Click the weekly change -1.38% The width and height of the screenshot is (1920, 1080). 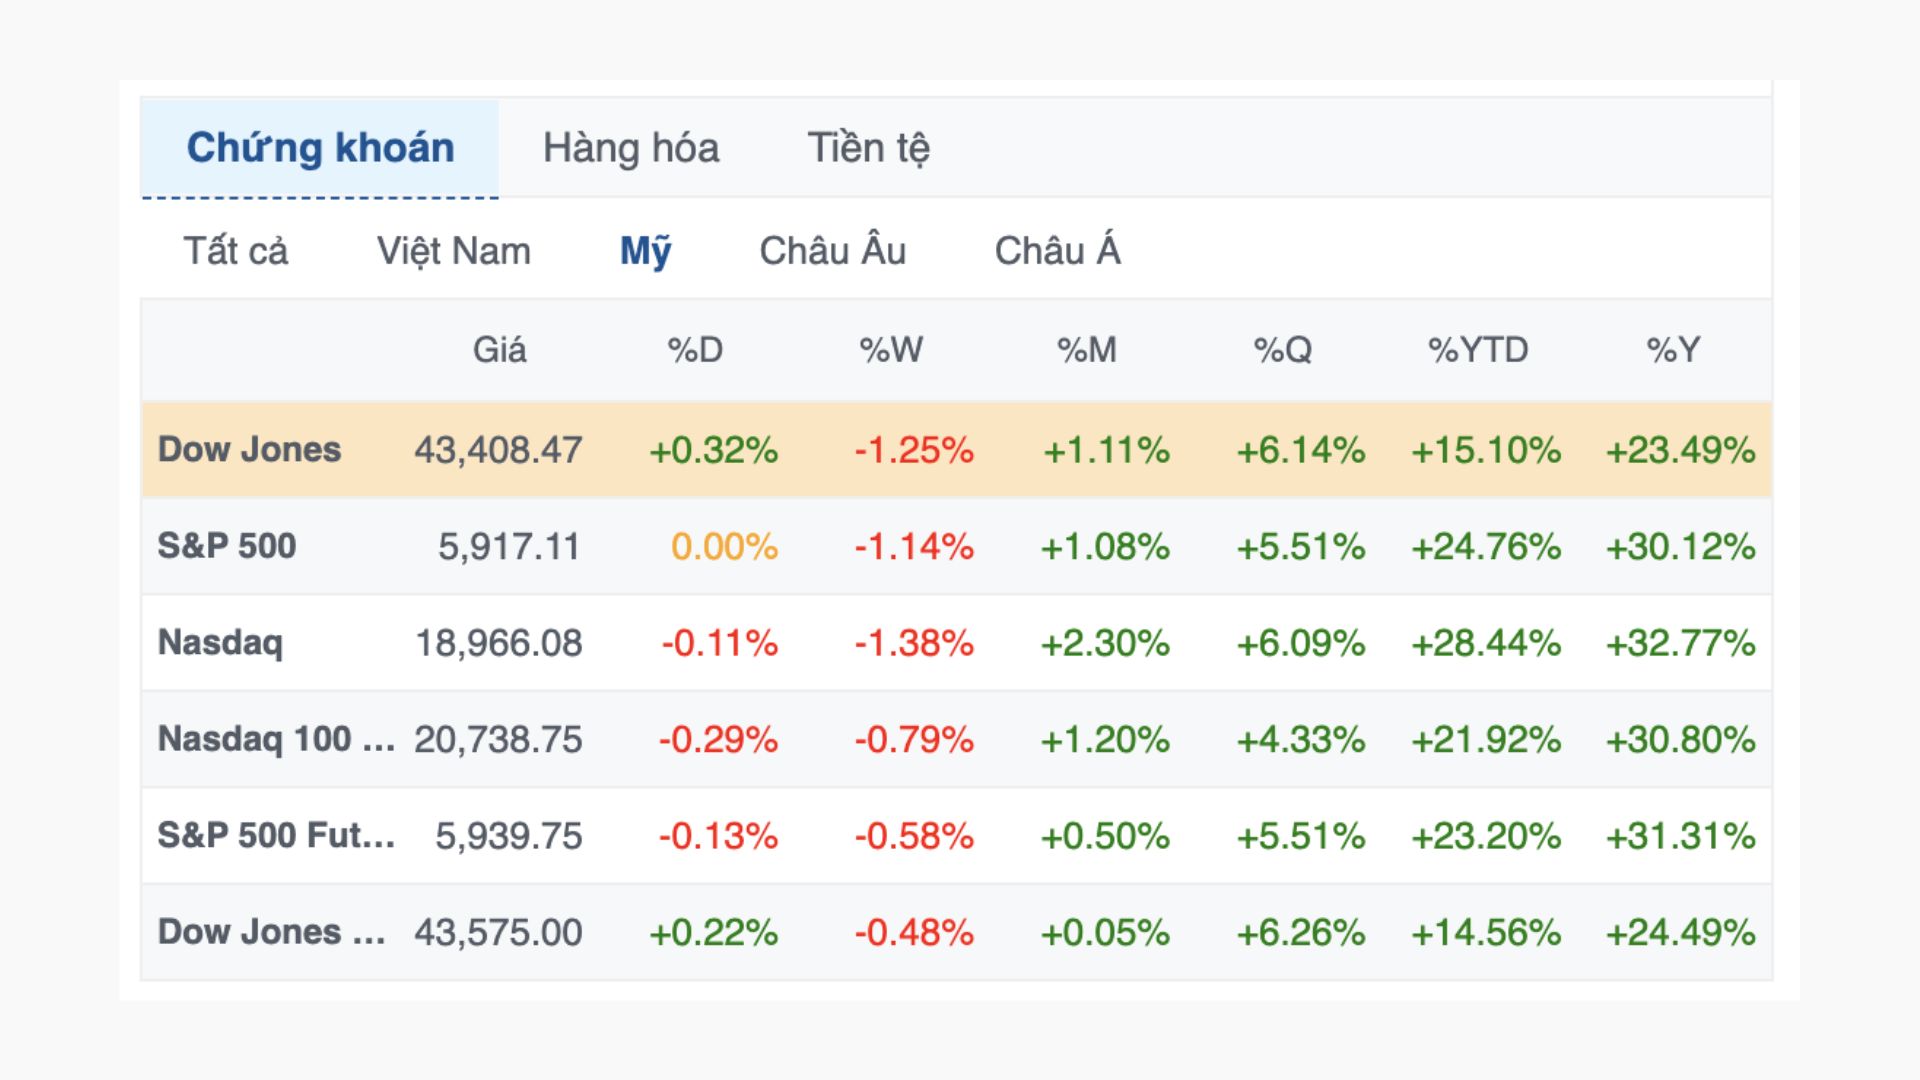click(914, 643)
